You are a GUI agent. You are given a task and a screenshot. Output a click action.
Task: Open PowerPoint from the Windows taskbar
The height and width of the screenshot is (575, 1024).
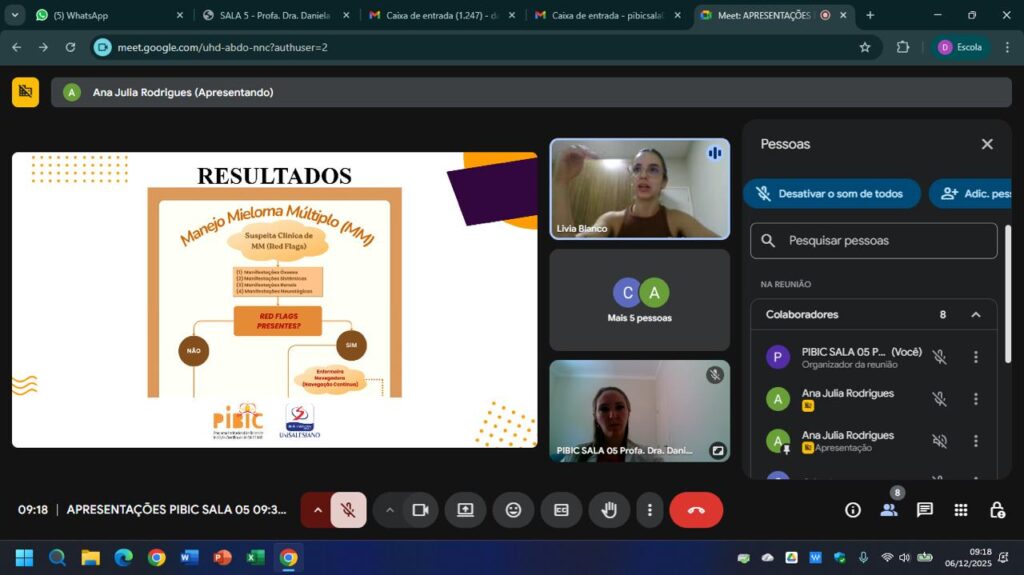tap(222, 557)
